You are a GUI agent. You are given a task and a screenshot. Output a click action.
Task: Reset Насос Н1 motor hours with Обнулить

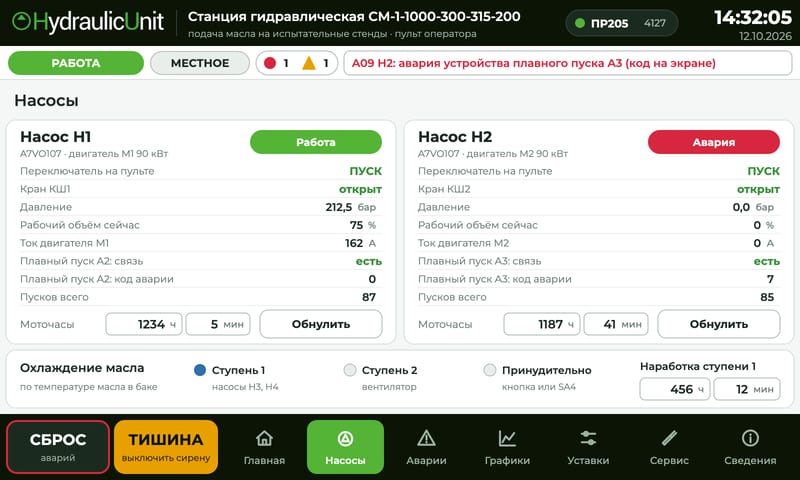(x=321, y=324)
